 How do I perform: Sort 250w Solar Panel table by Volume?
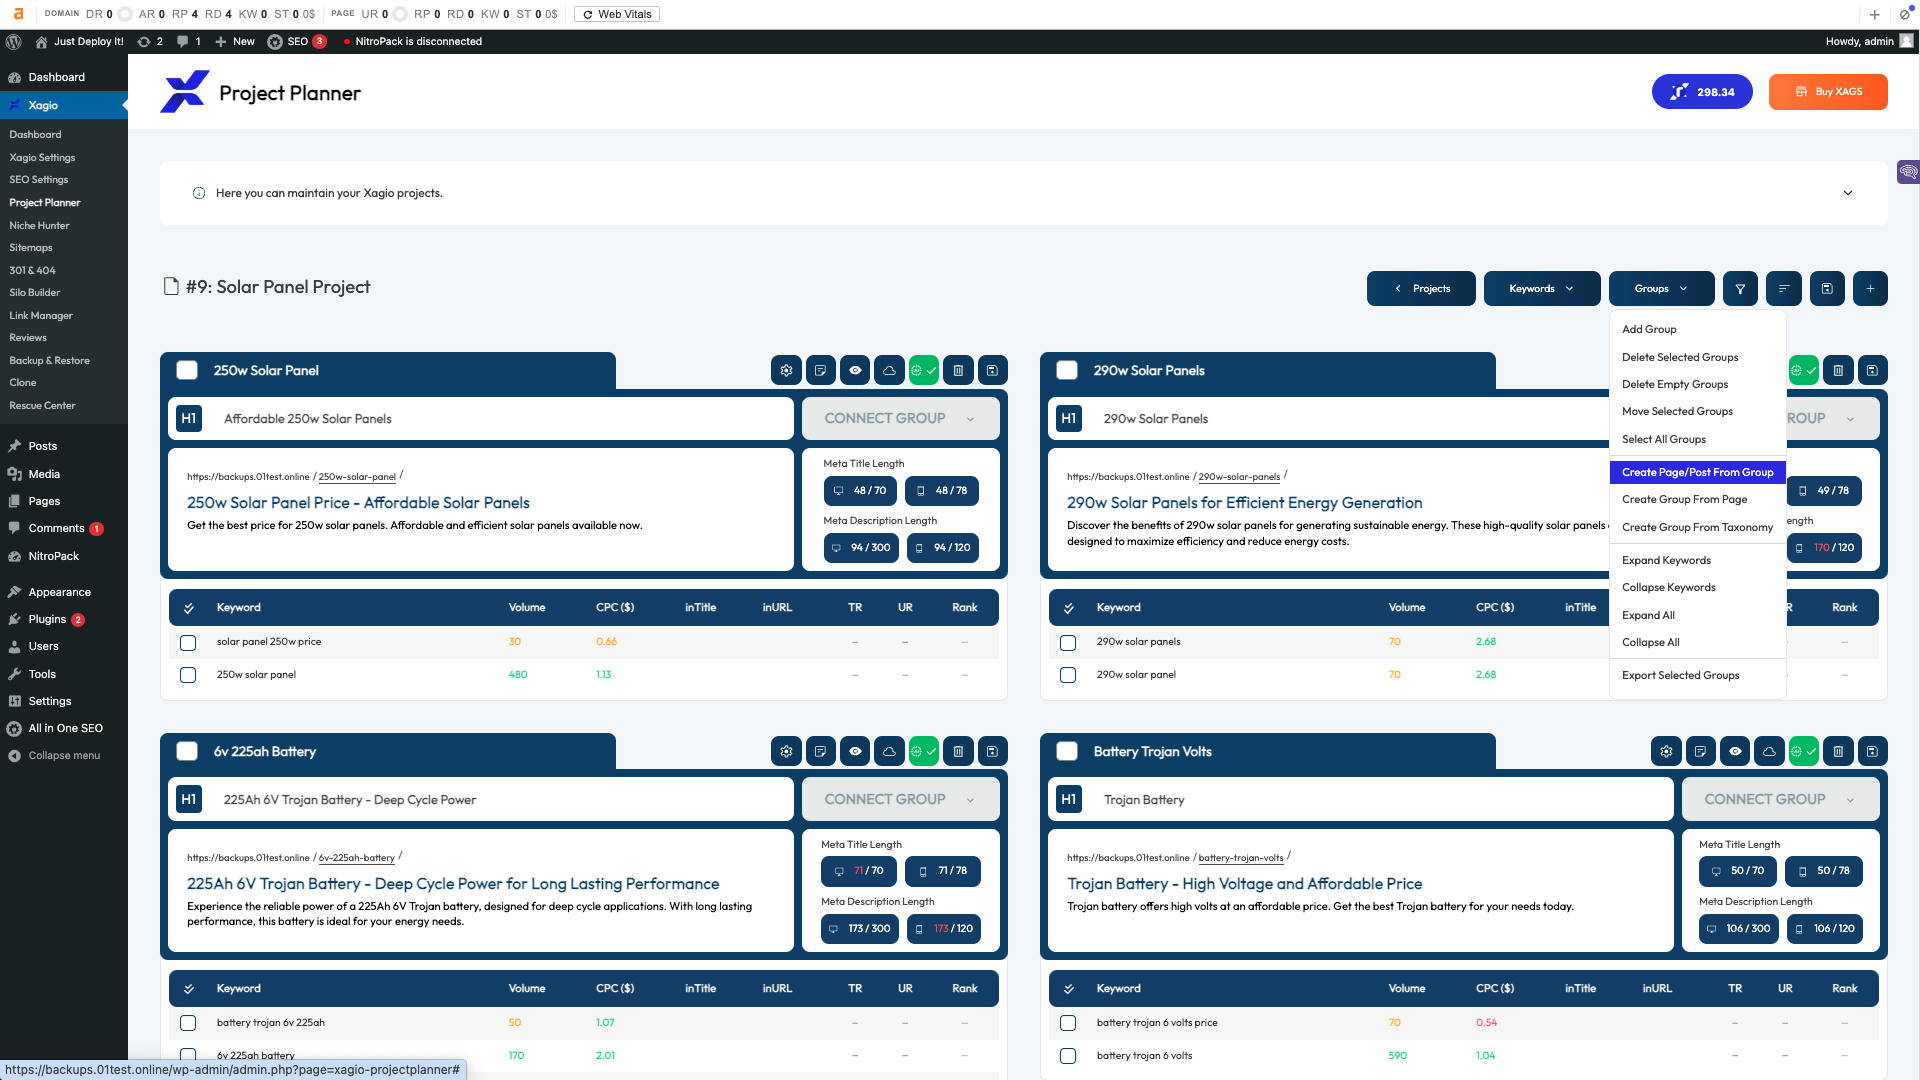(527, 608)
